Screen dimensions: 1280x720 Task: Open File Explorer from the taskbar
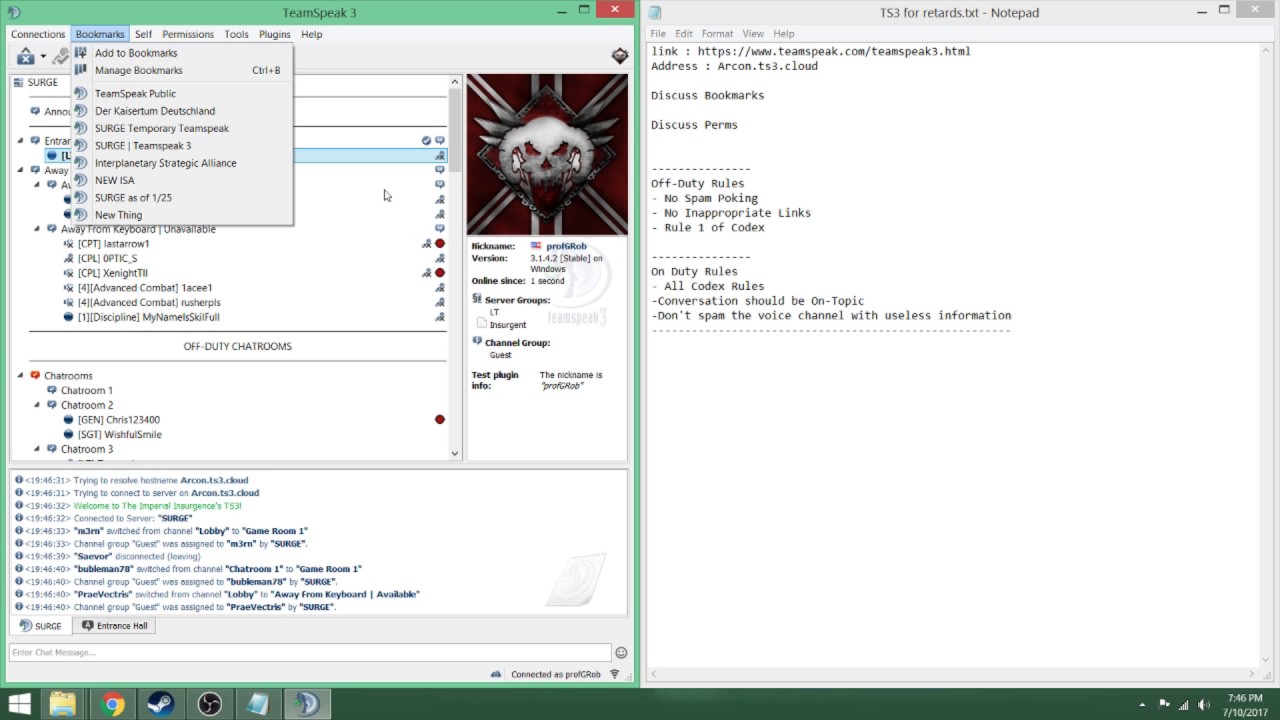pyautogui.click(x=63, y=704)
